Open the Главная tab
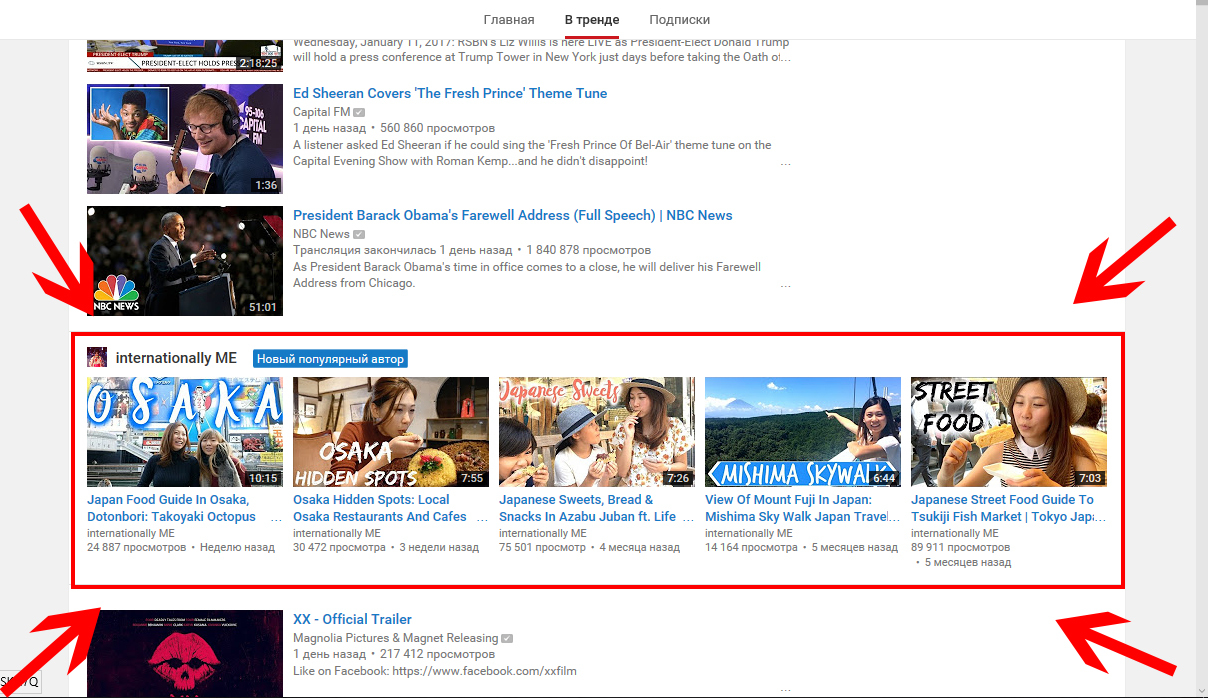1208x698 pixels. click(x=509, y=20)
